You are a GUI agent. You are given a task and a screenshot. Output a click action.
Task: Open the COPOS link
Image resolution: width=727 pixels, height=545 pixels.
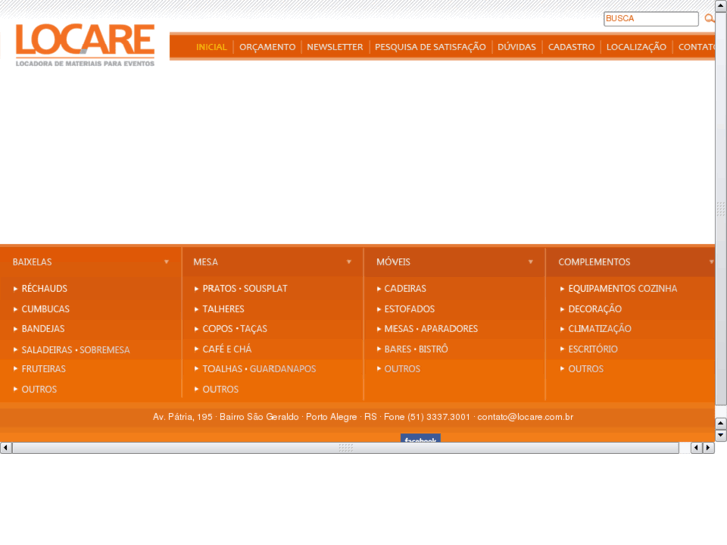point(217,329)
